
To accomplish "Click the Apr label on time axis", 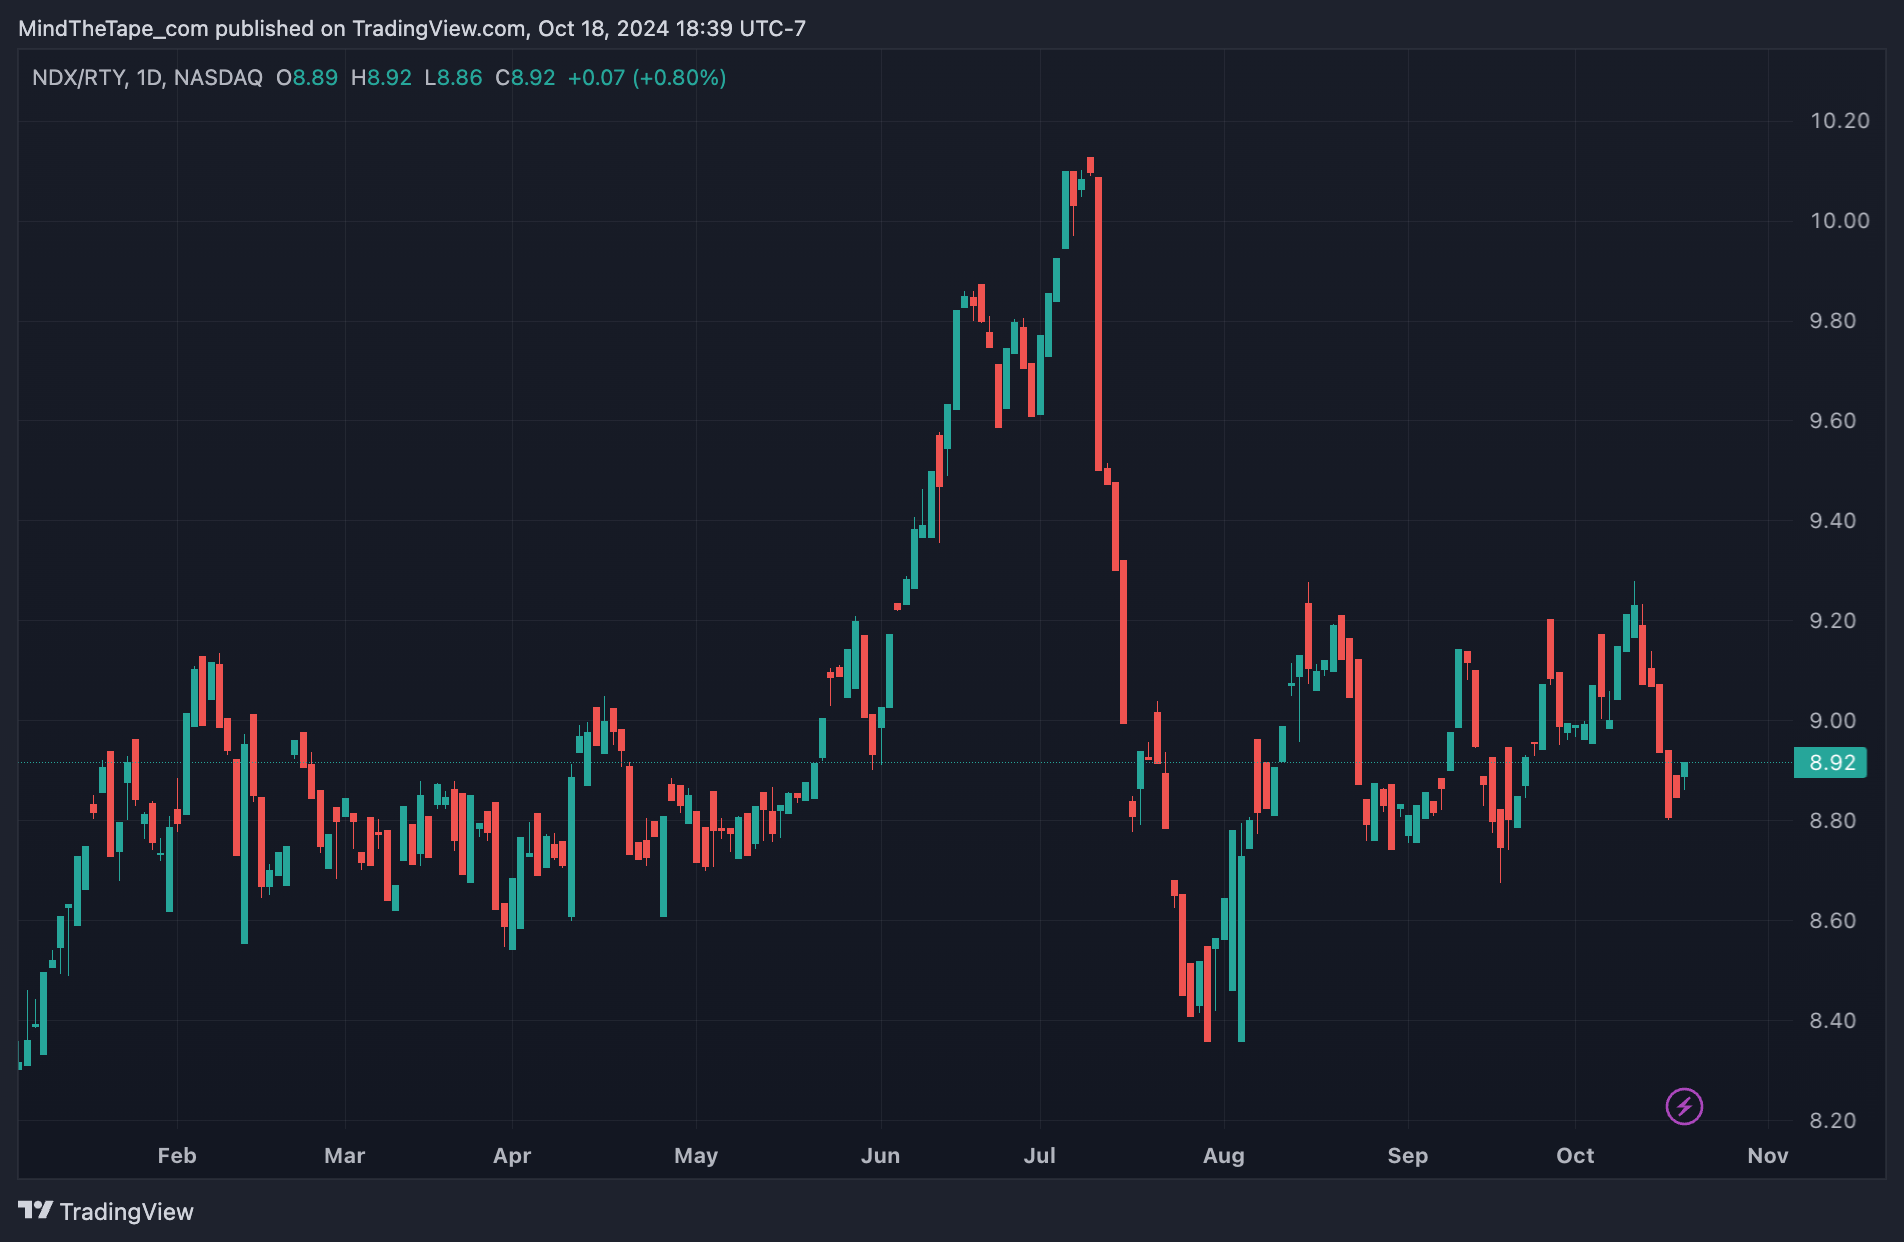I will pos(512,1156).
